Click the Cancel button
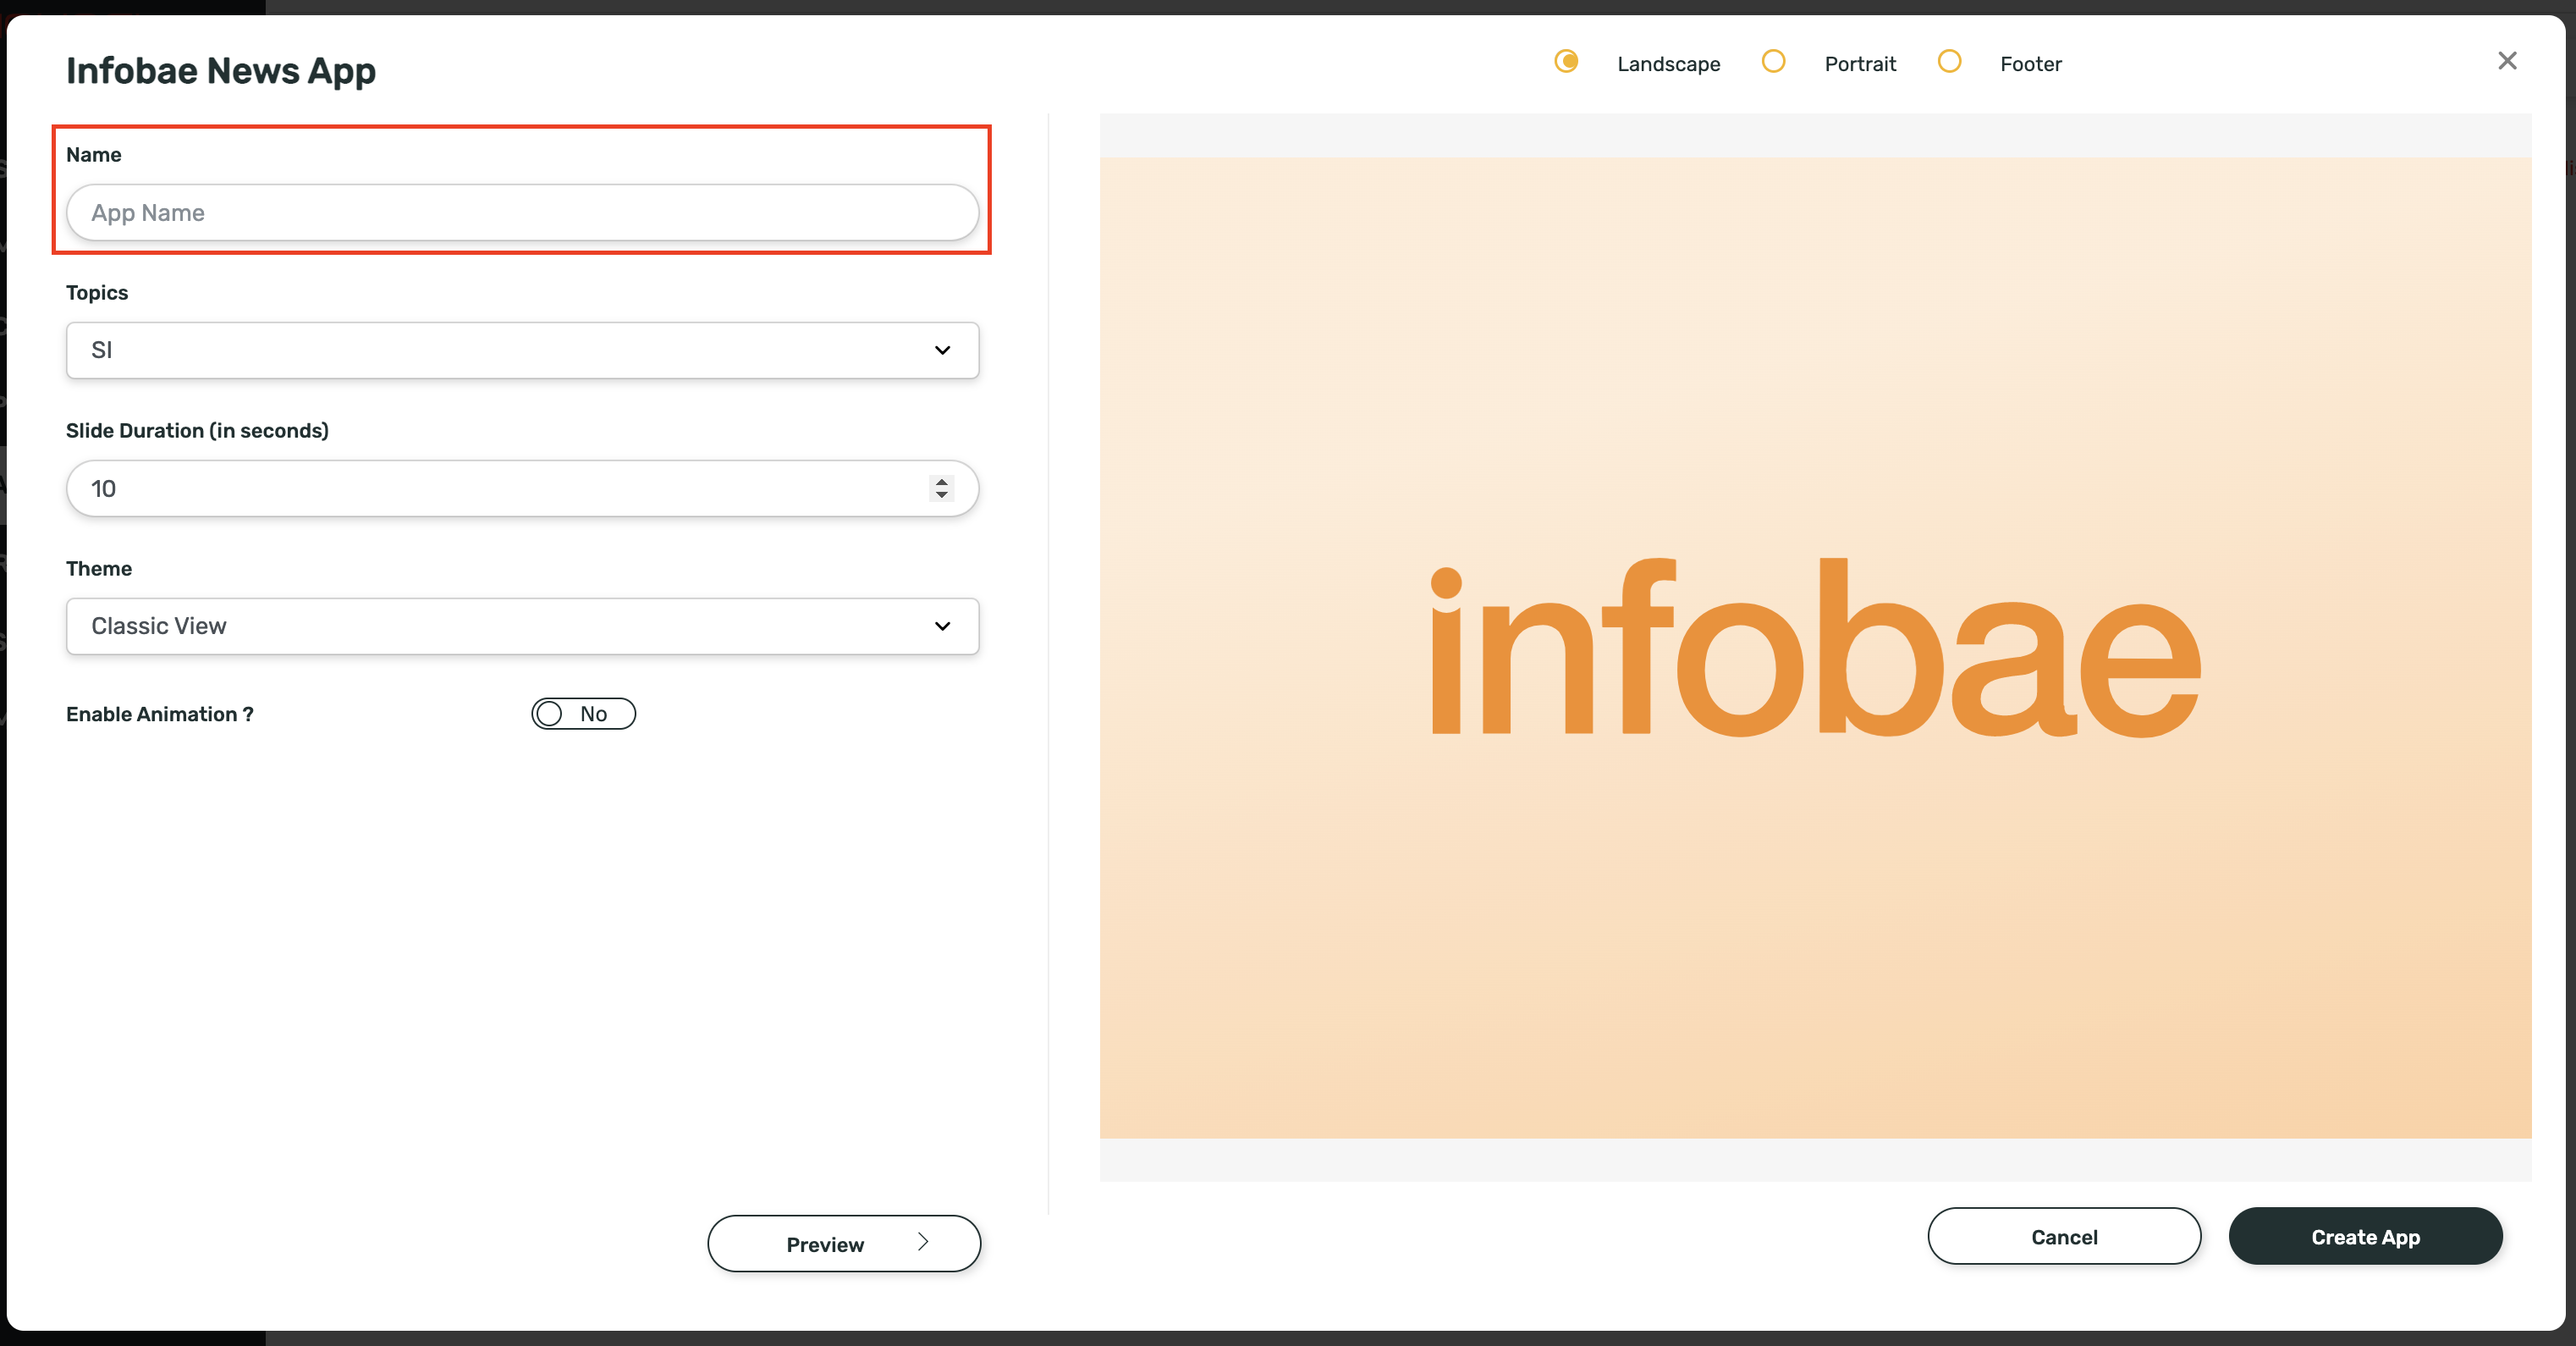 tap(2064, 1237)
